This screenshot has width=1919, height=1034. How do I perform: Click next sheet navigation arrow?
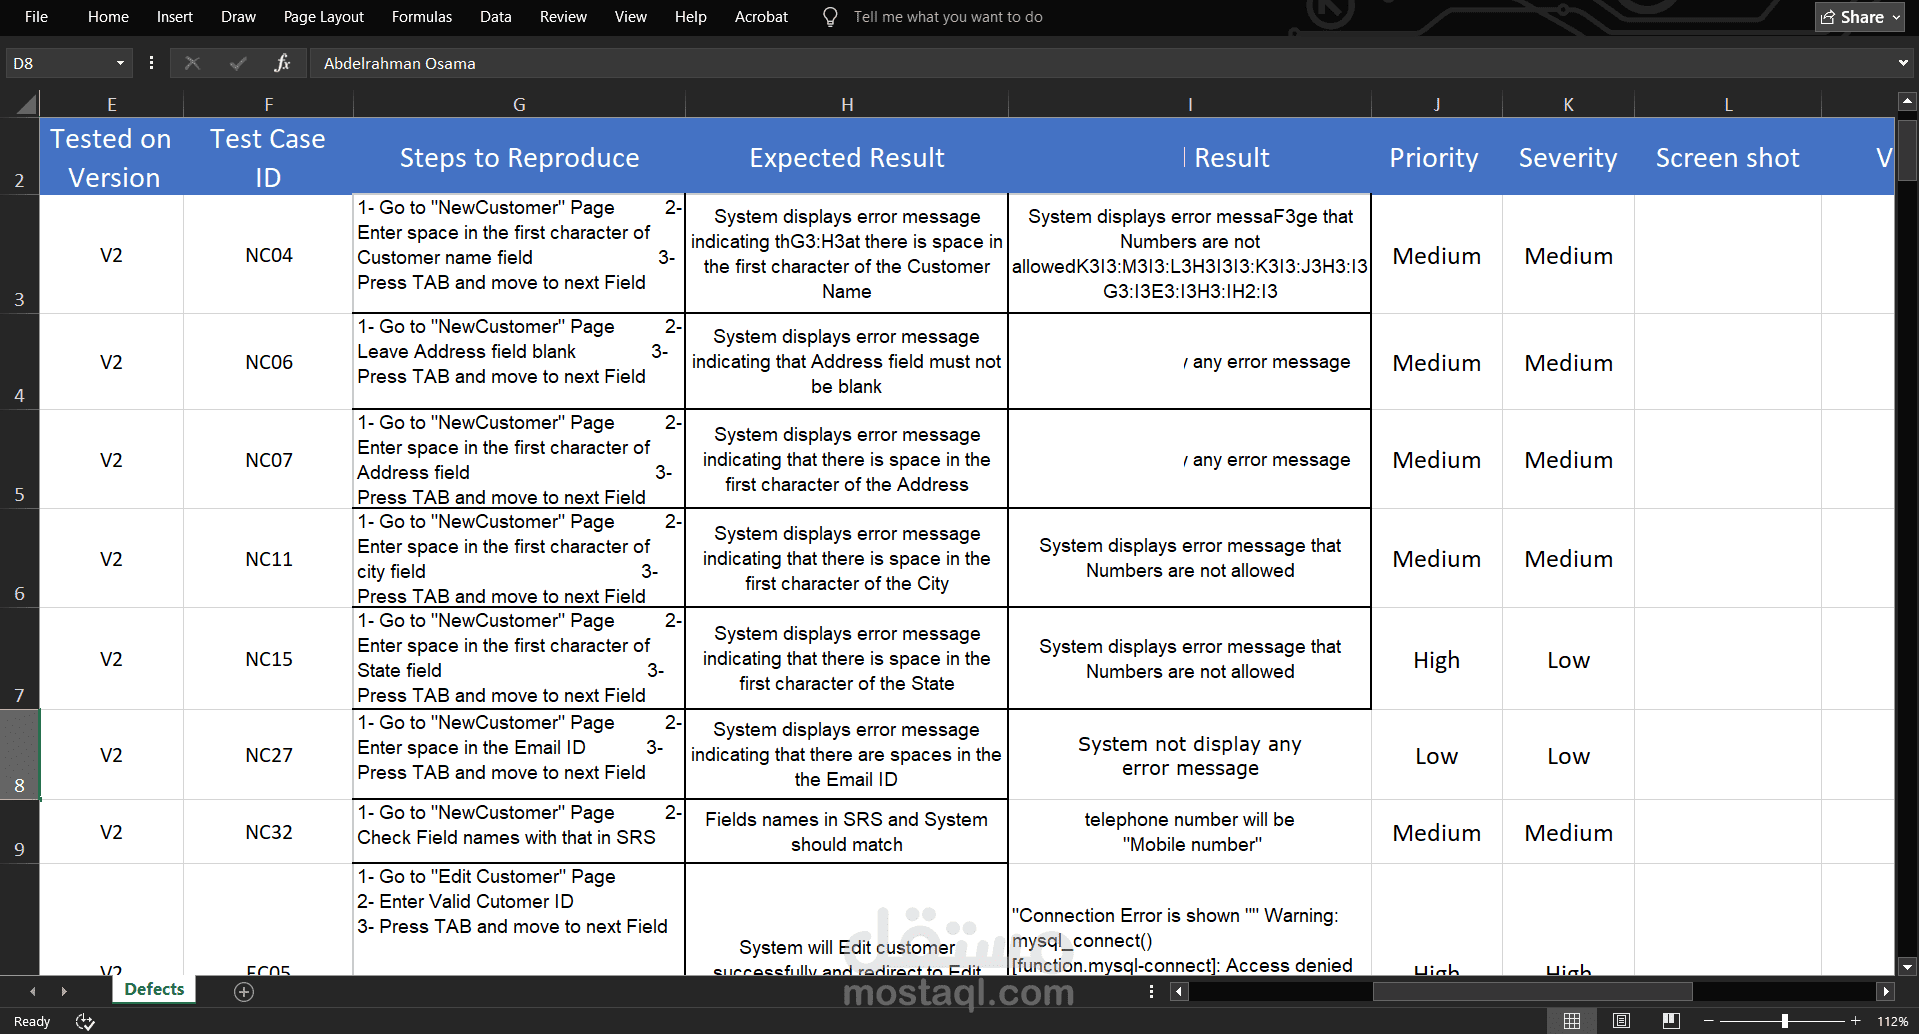click(x=64, y=991)
